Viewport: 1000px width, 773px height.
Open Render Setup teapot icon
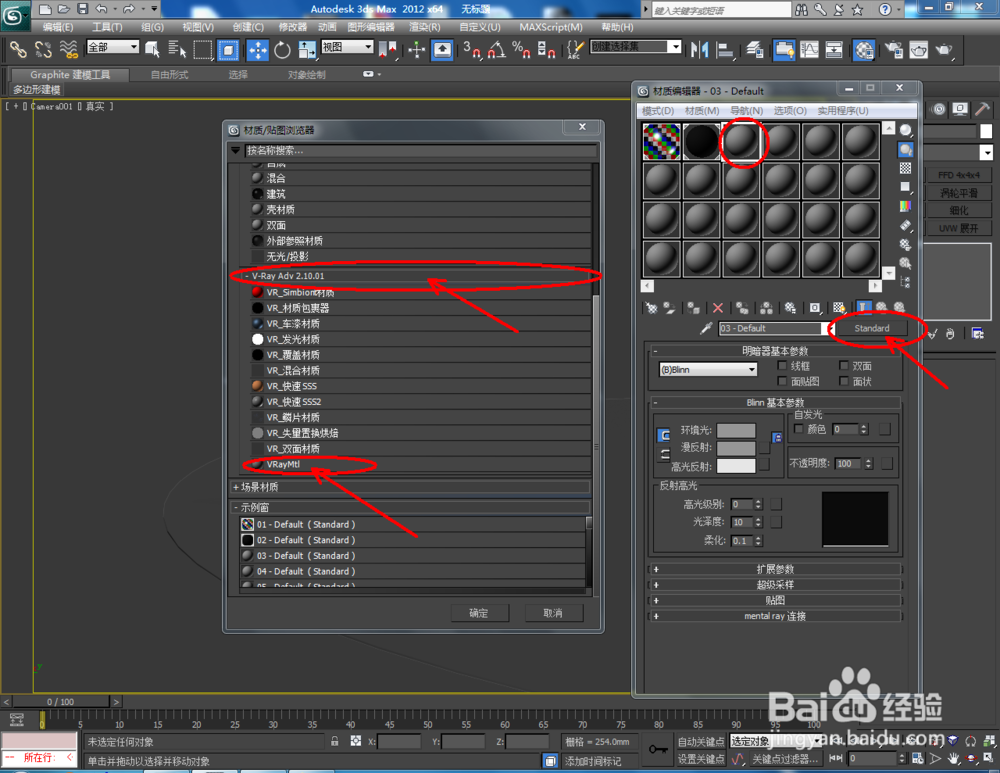click(893, 50)
